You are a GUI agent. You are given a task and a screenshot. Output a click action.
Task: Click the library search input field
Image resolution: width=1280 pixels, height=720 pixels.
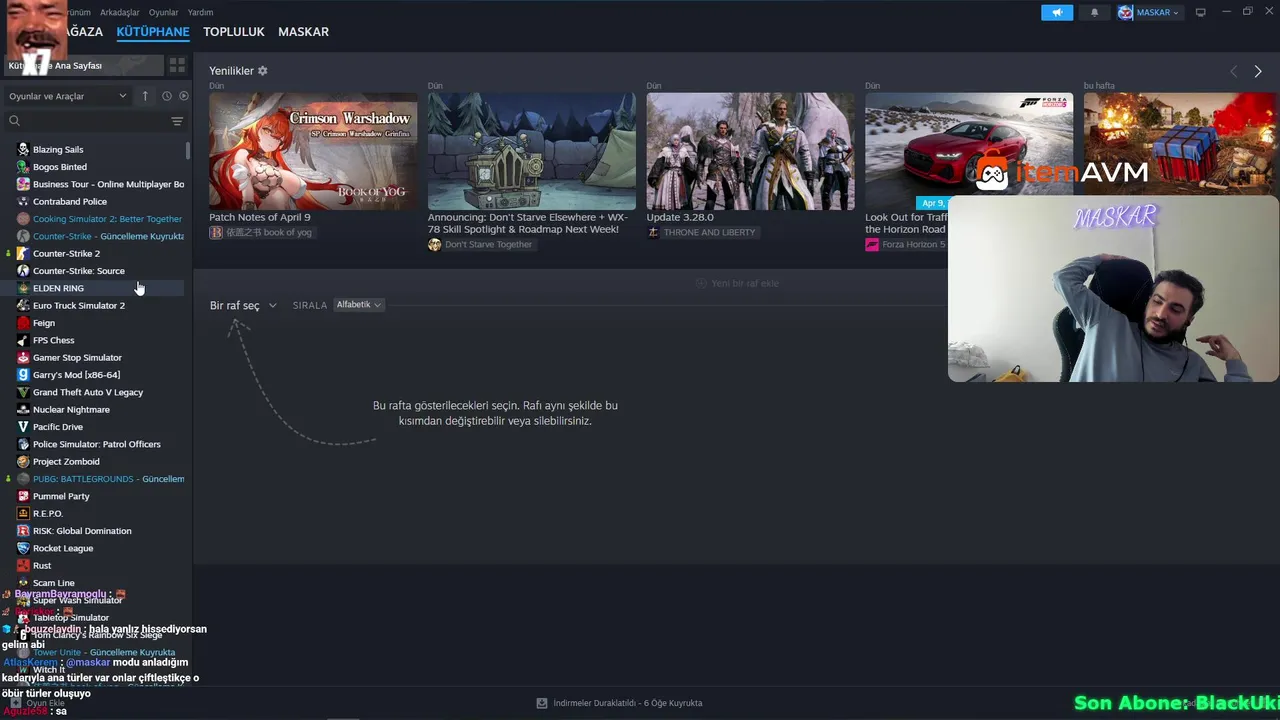95,121
